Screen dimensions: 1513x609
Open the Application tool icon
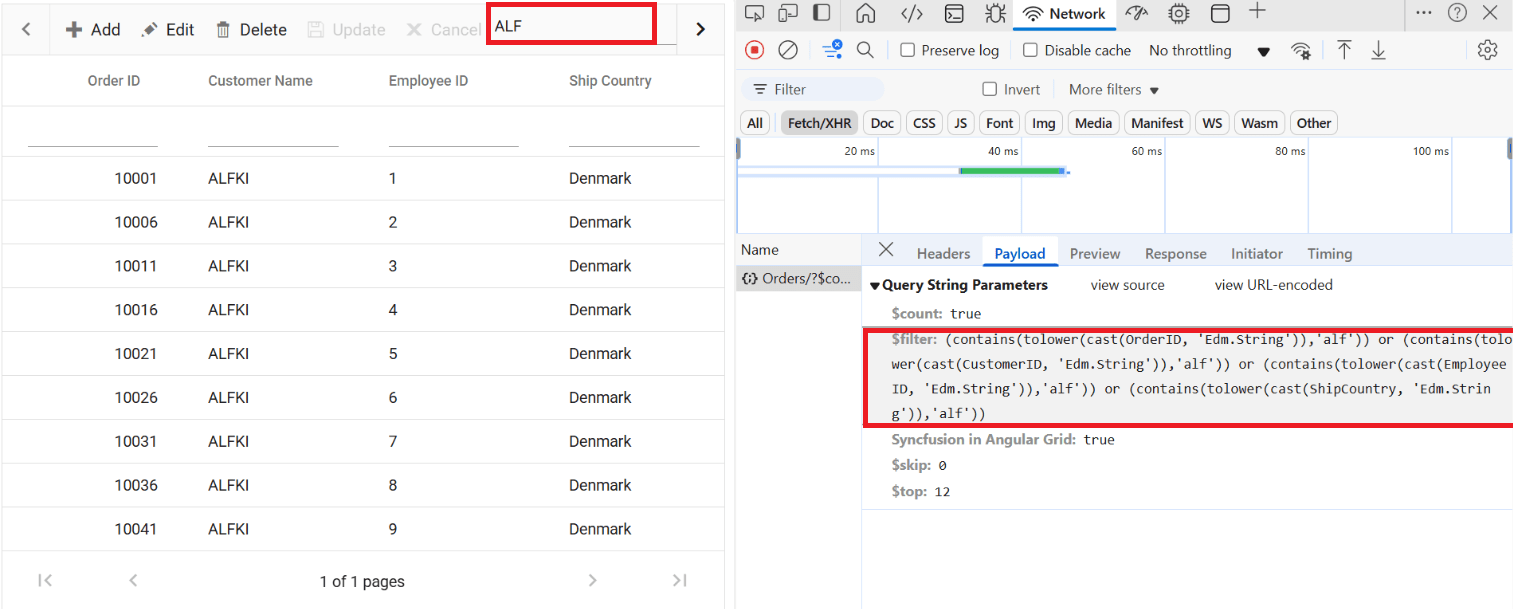point(1220,13)
